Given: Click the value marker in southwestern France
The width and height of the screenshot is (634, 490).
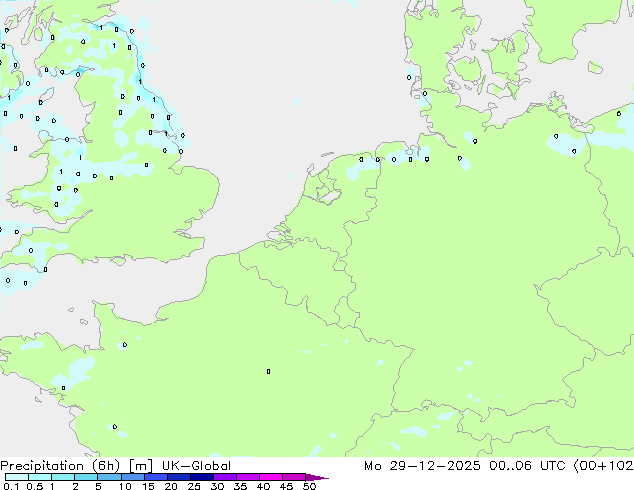Looking at the screenshot, I should point(115,427).
